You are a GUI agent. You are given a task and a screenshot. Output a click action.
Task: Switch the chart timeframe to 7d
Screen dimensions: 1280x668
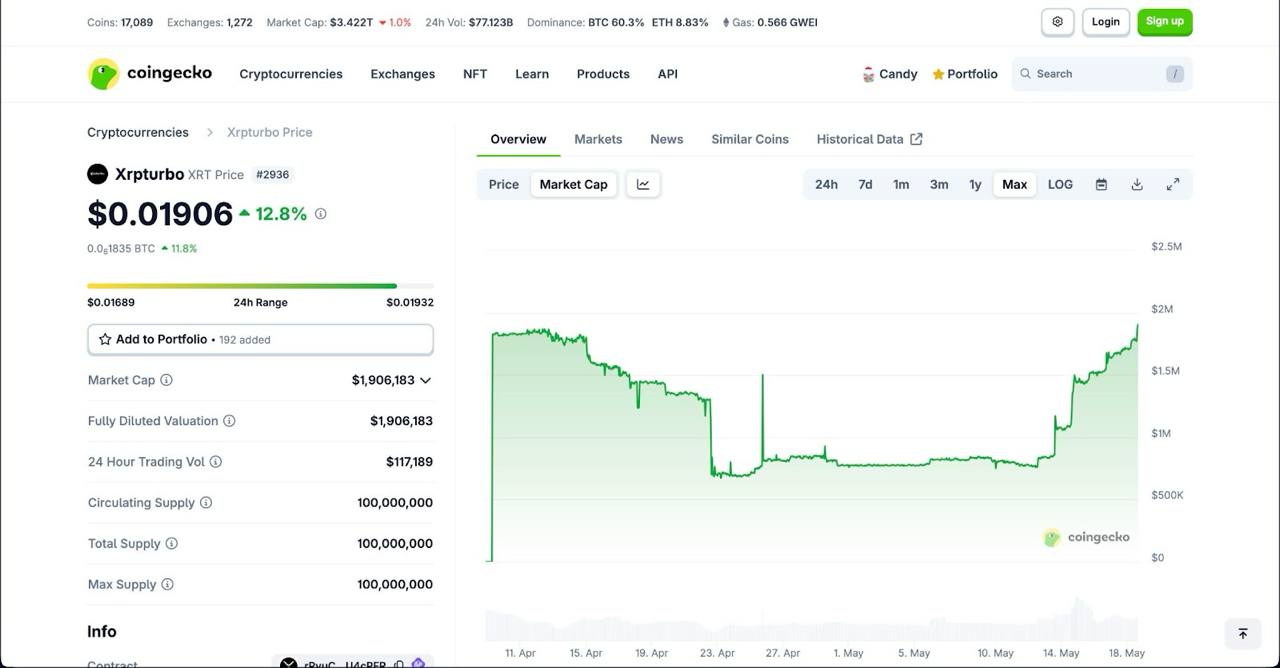pyautogui.click(x=865, y=184)
